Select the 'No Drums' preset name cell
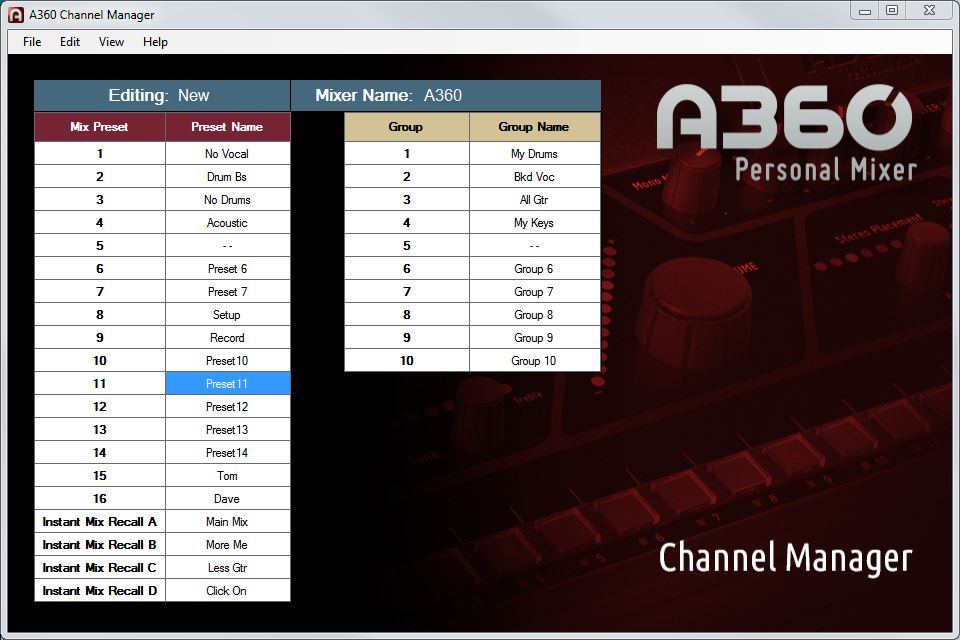 click(x=228, y=200)
